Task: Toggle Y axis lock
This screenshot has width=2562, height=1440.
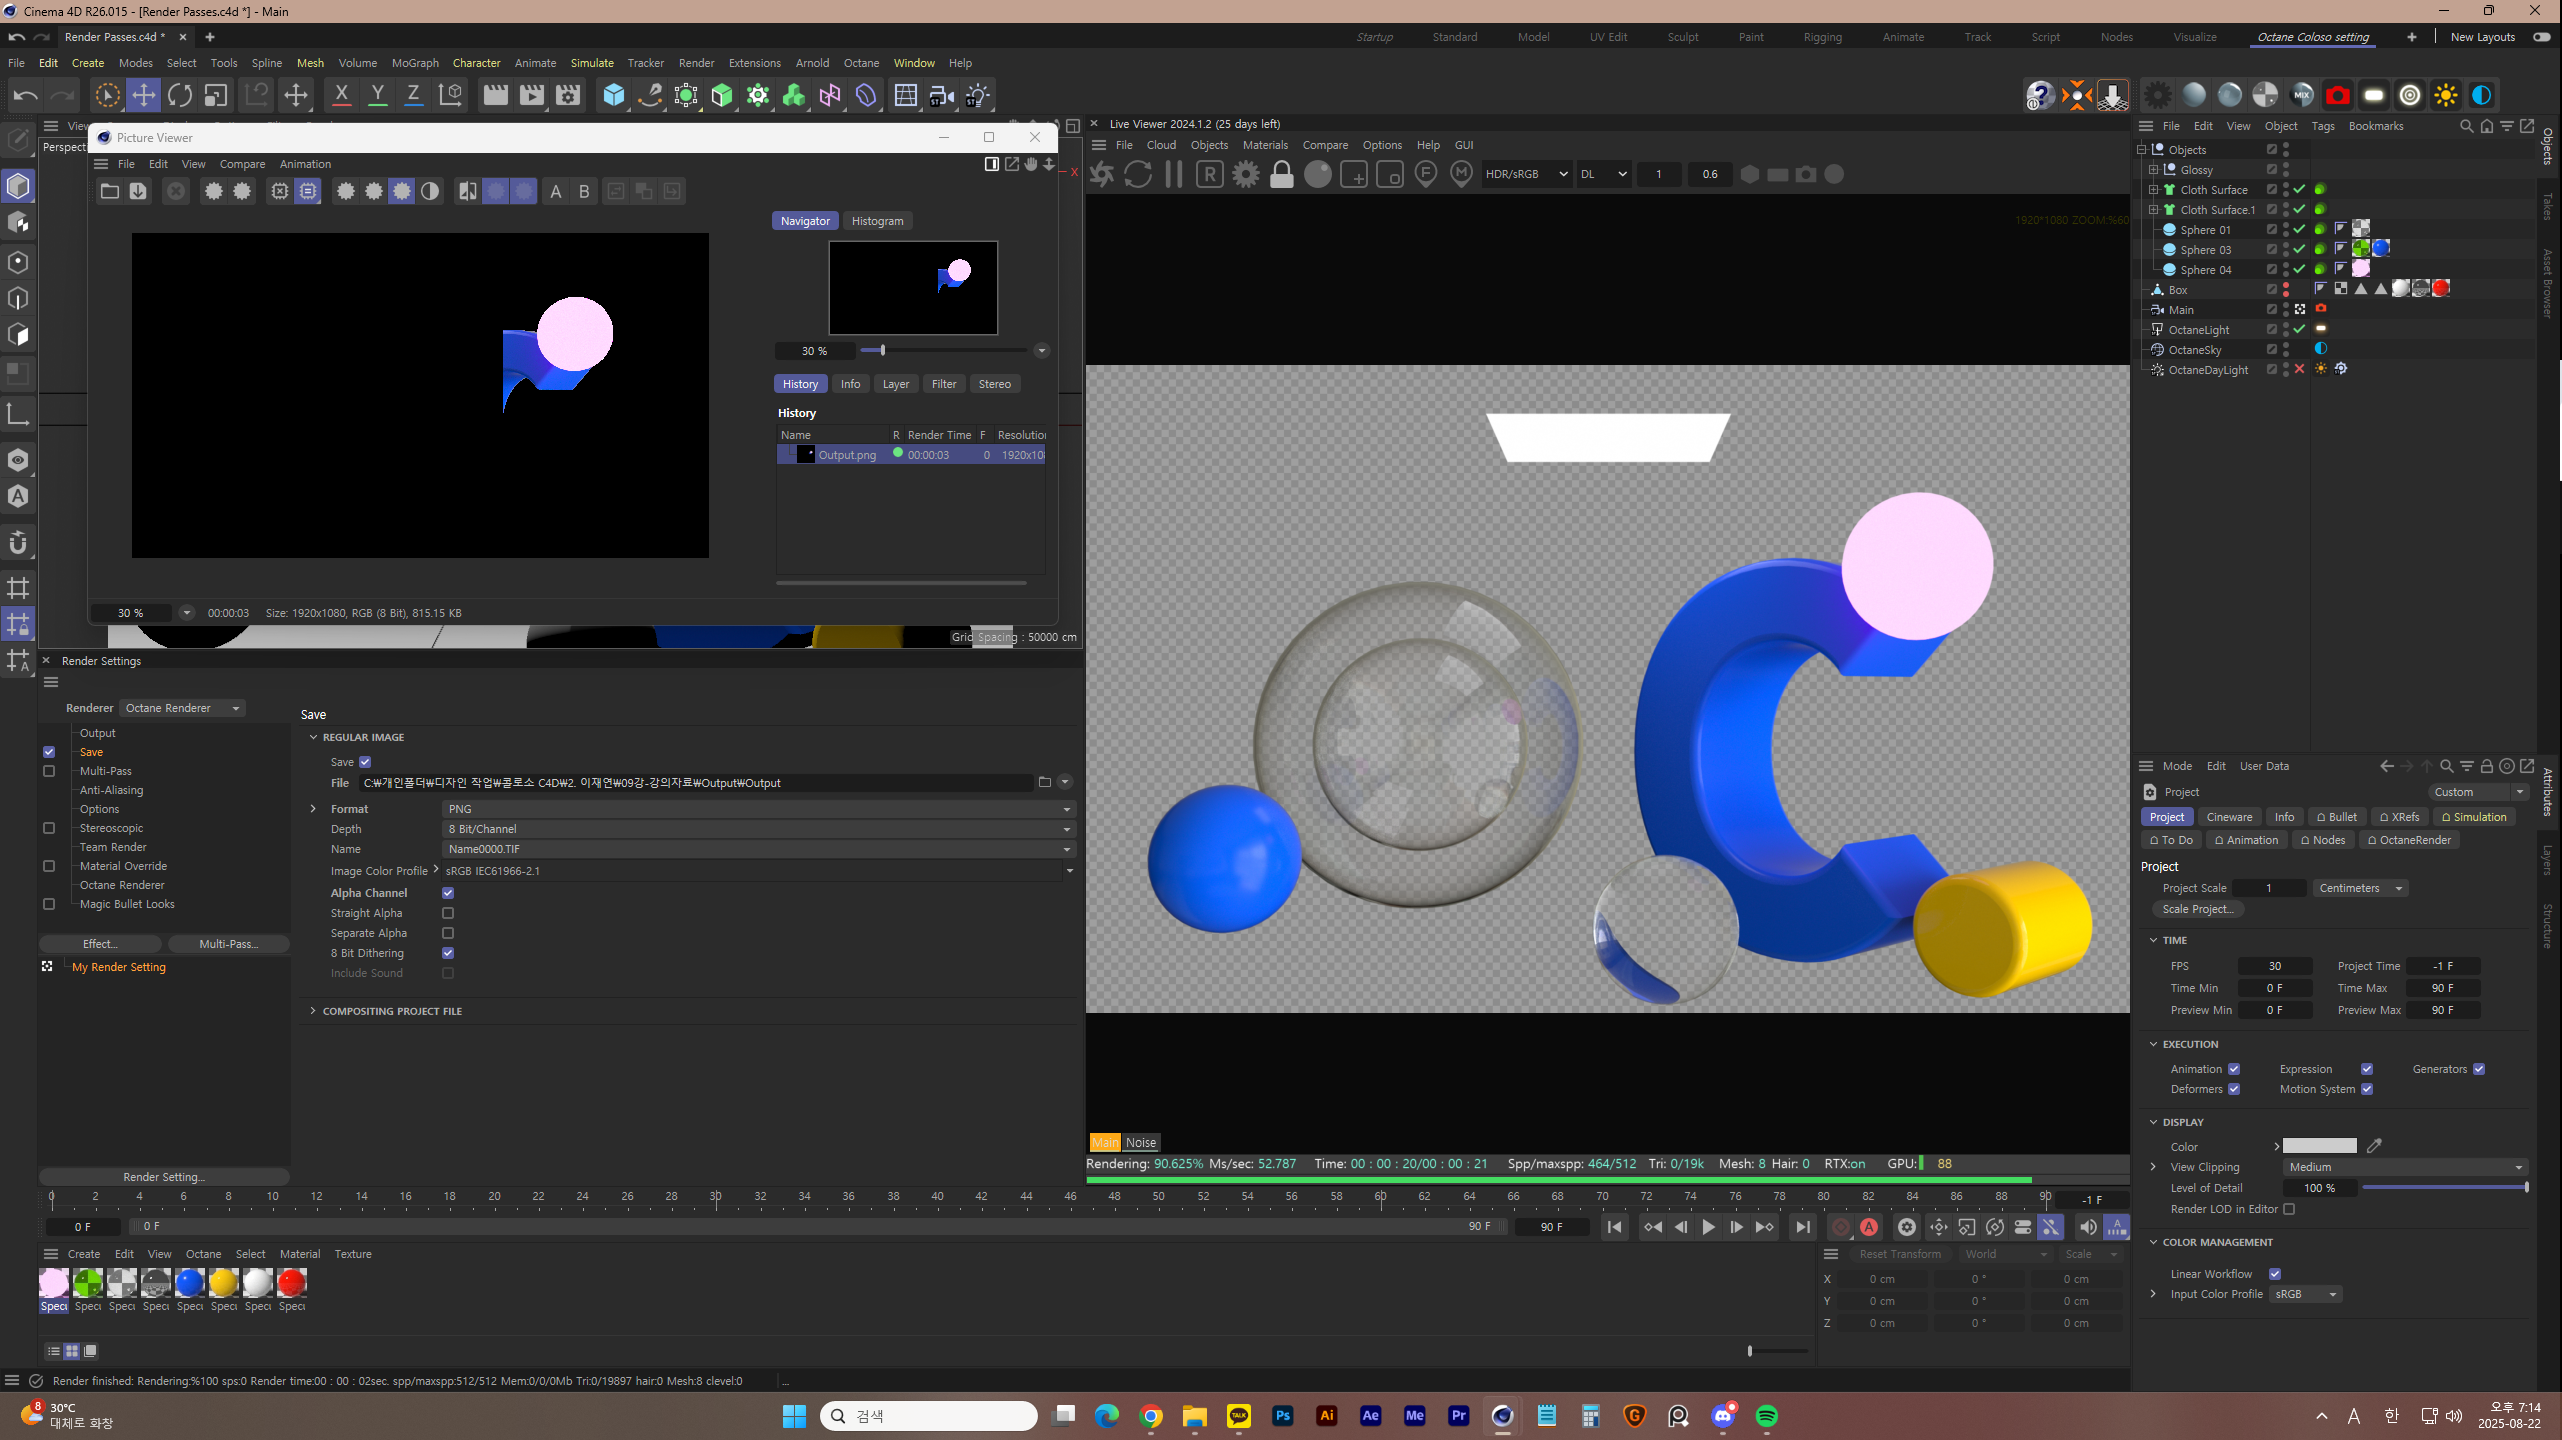Action: [377, 95]
